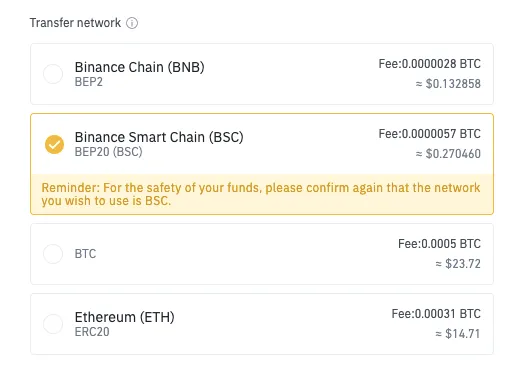523x366 pixels.
Task: Click the Fee:0.00031 BTC text
Action: click(x=436, y=314)
